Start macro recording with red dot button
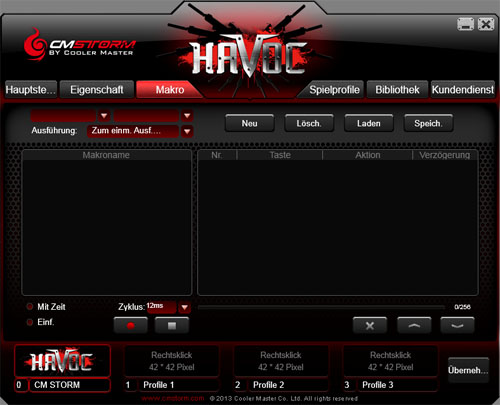500x405 pixels. click(131, 325)
